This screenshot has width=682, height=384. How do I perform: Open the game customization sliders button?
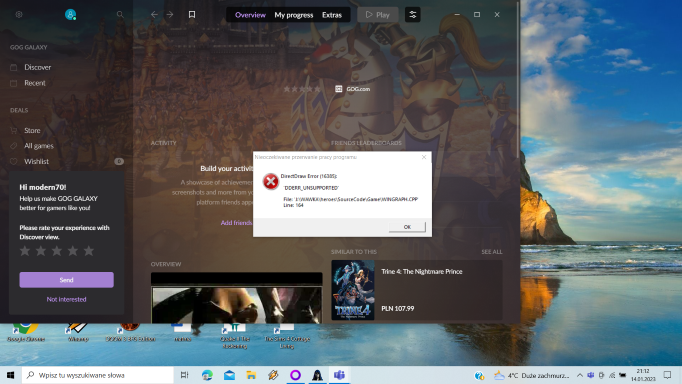pyautogui.click(x=412, y=15)
